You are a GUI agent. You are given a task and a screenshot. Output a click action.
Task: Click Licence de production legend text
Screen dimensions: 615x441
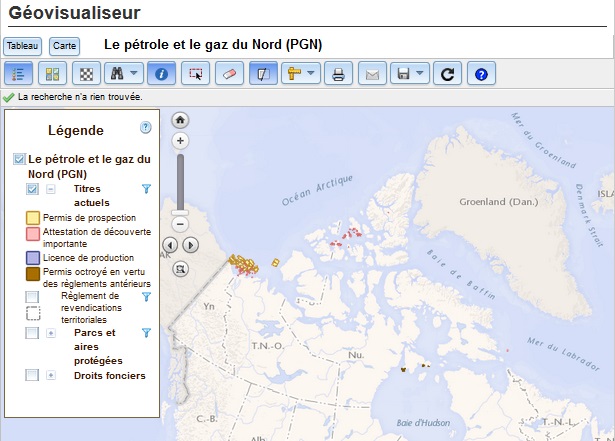point(89,258)
